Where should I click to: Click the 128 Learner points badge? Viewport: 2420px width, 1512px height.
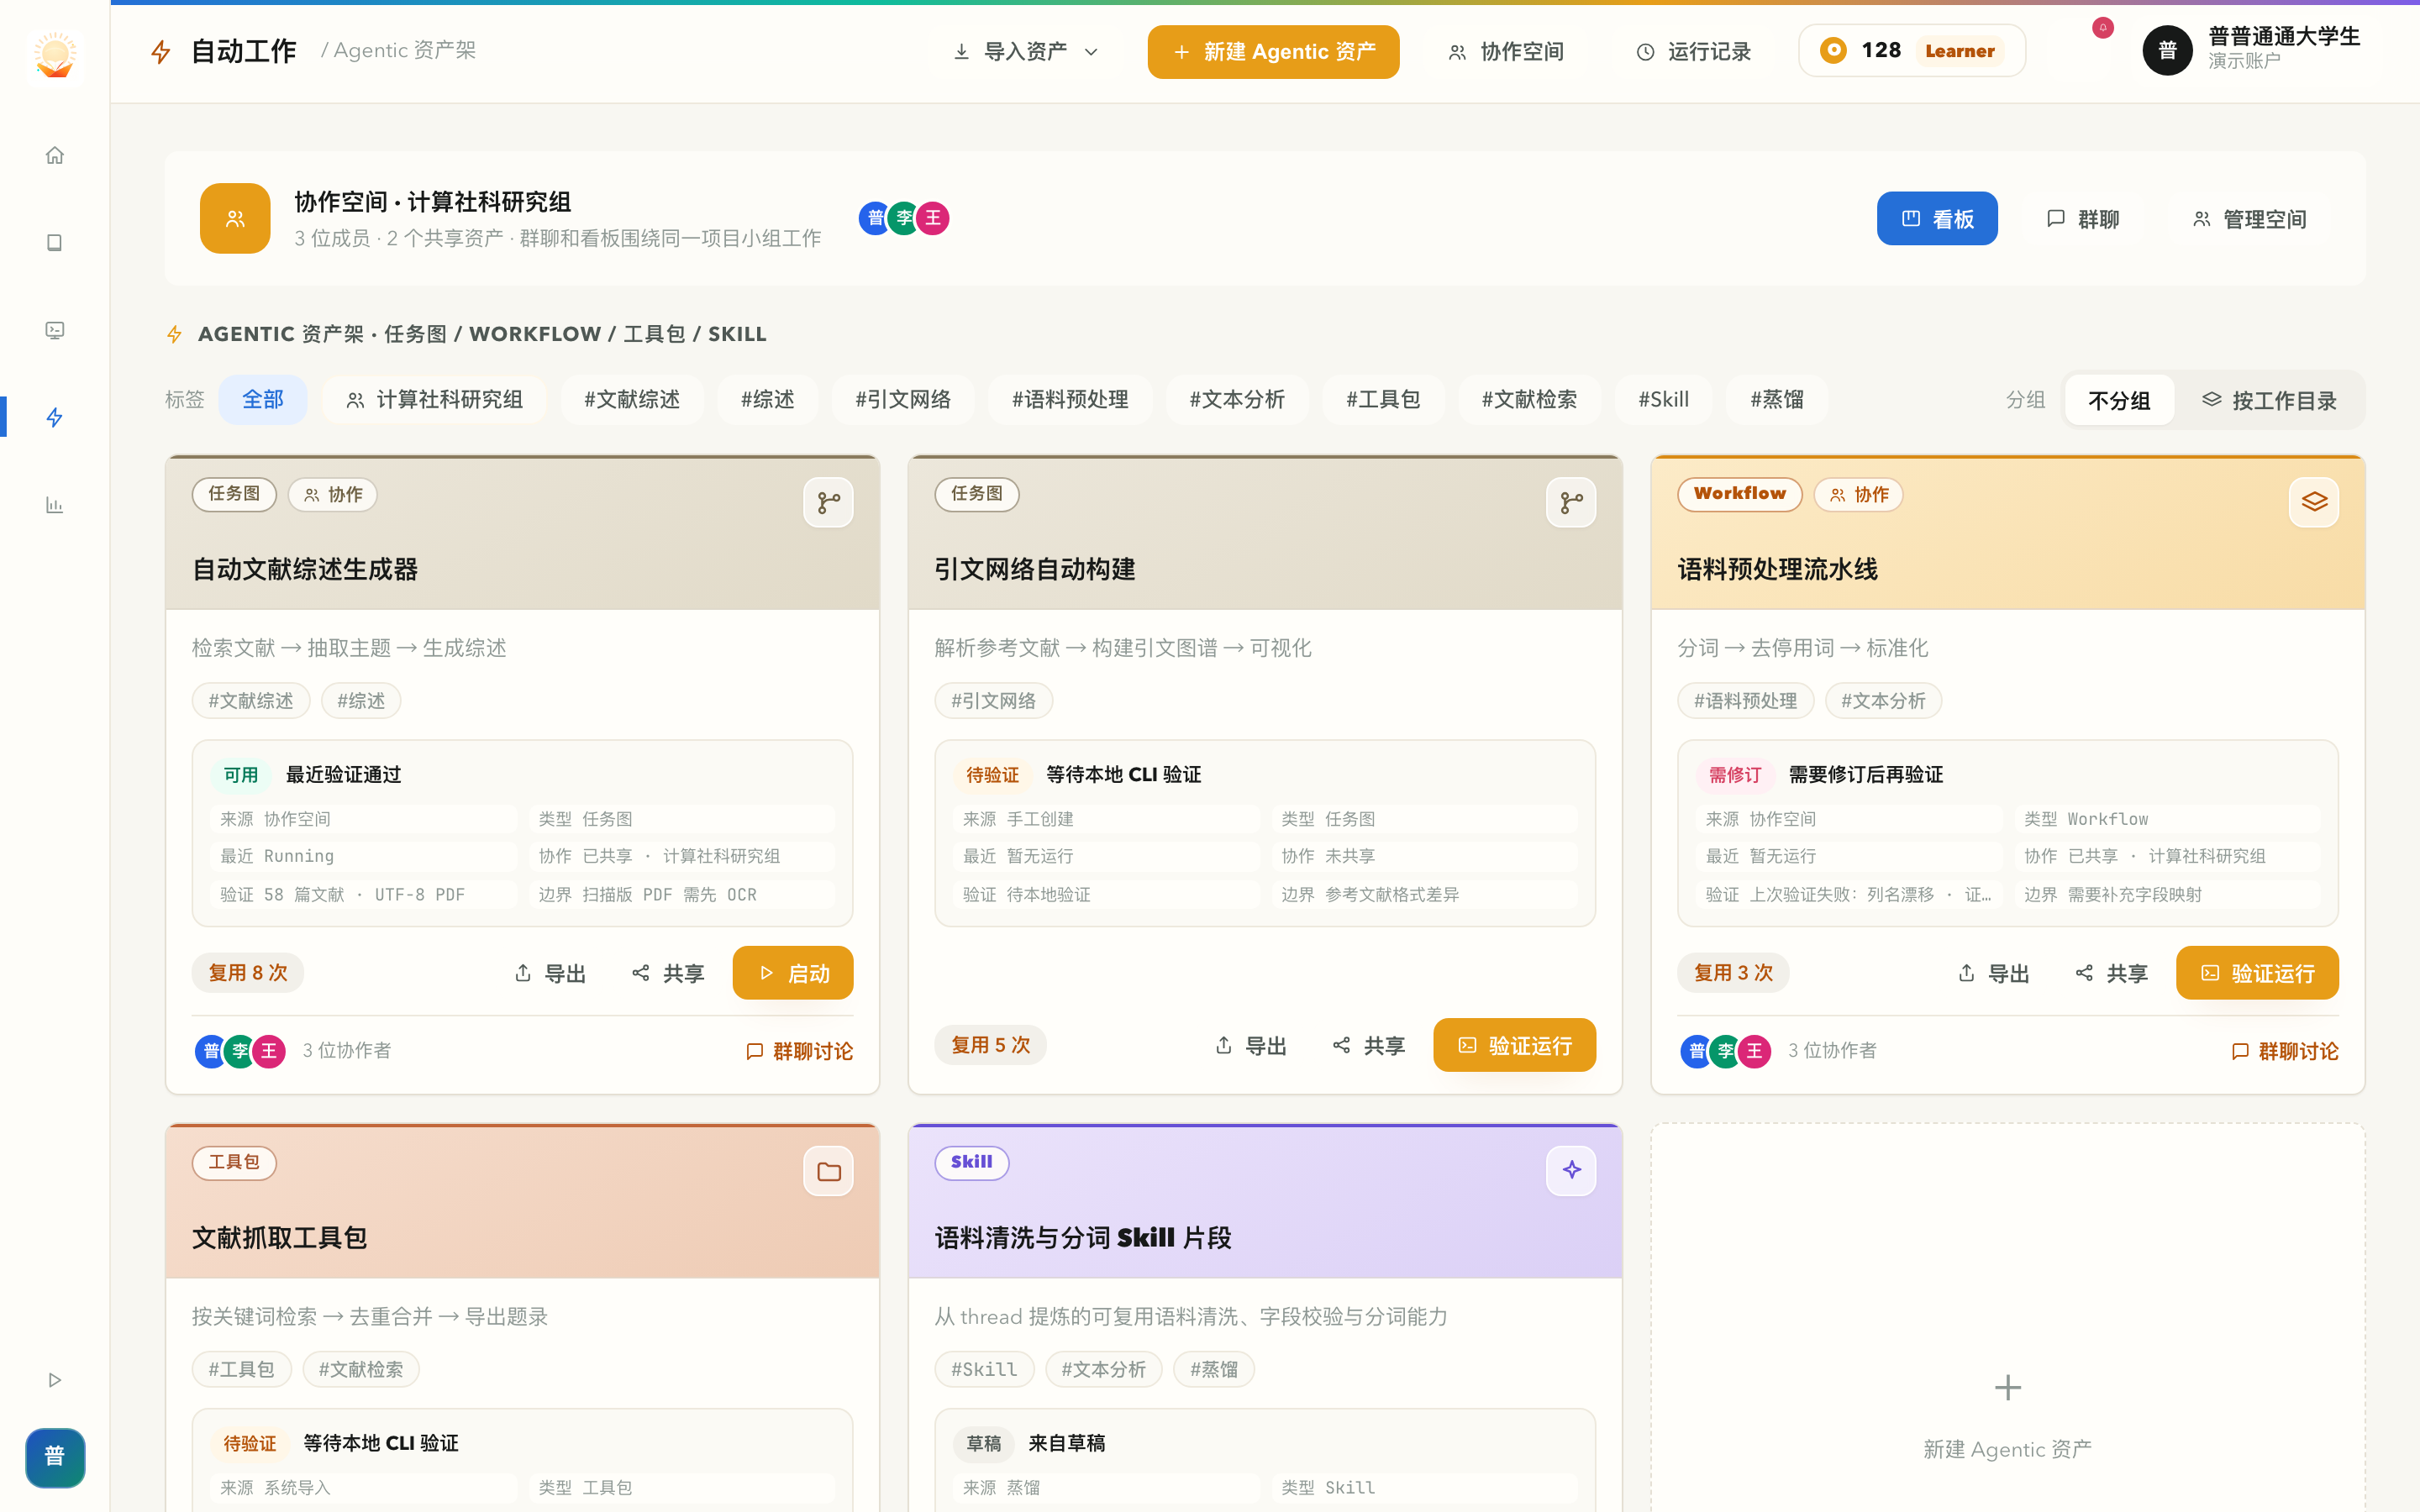[1912, 50]
